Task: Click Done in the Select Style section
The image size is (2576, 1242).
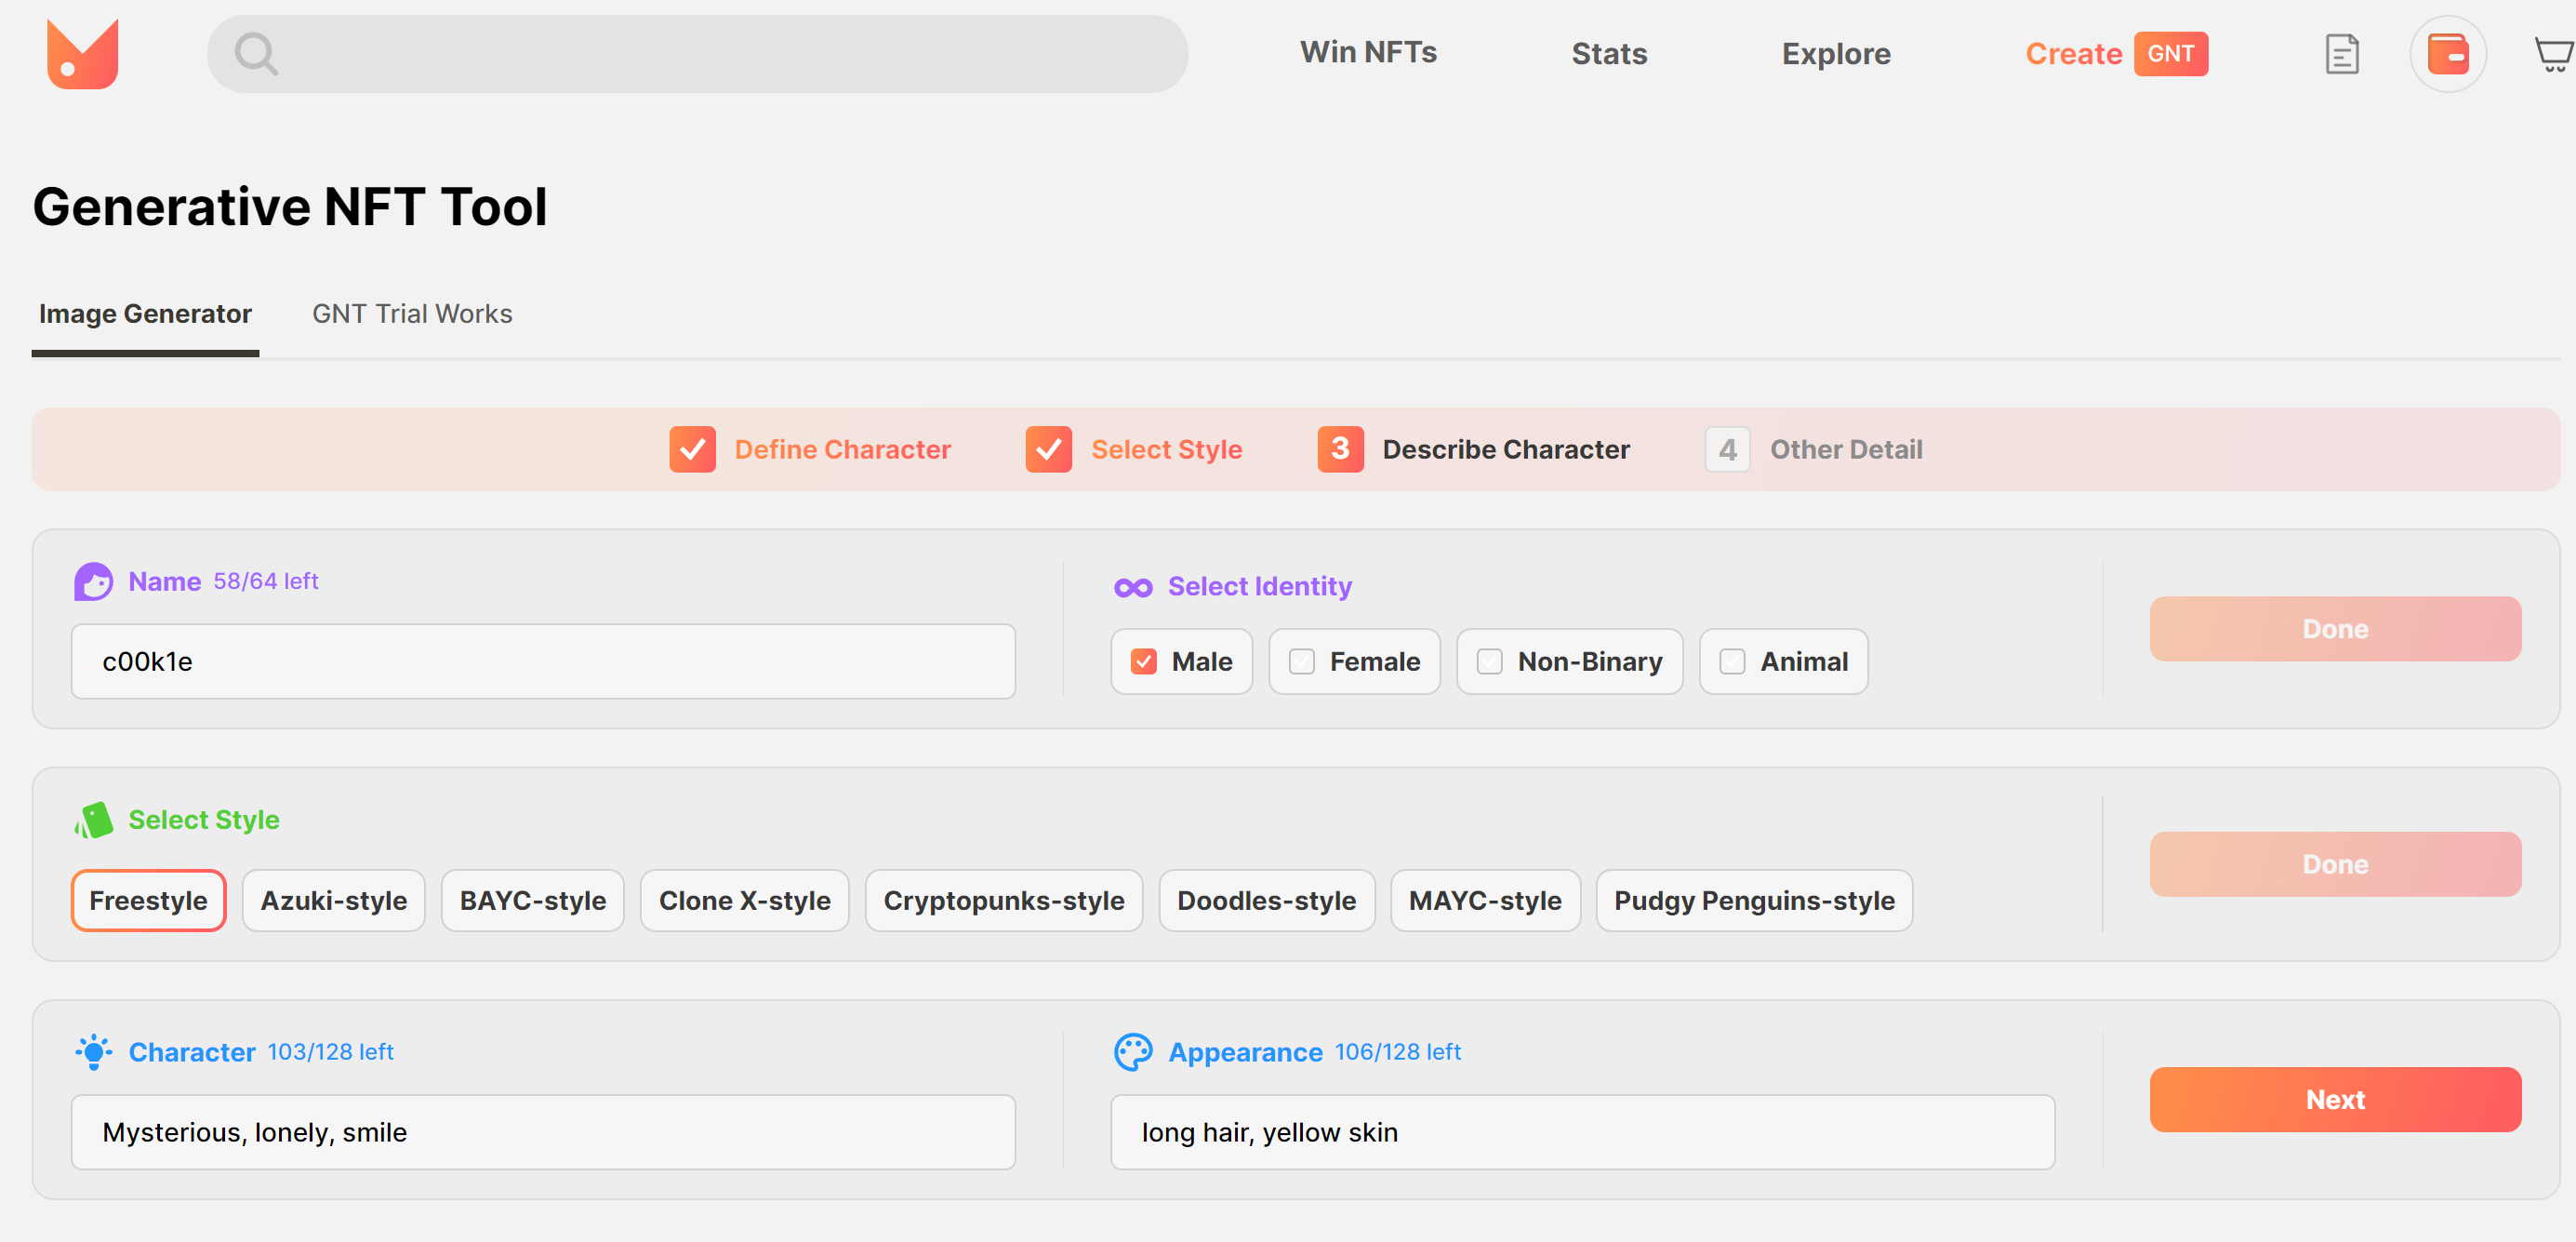Action: 2335,864
